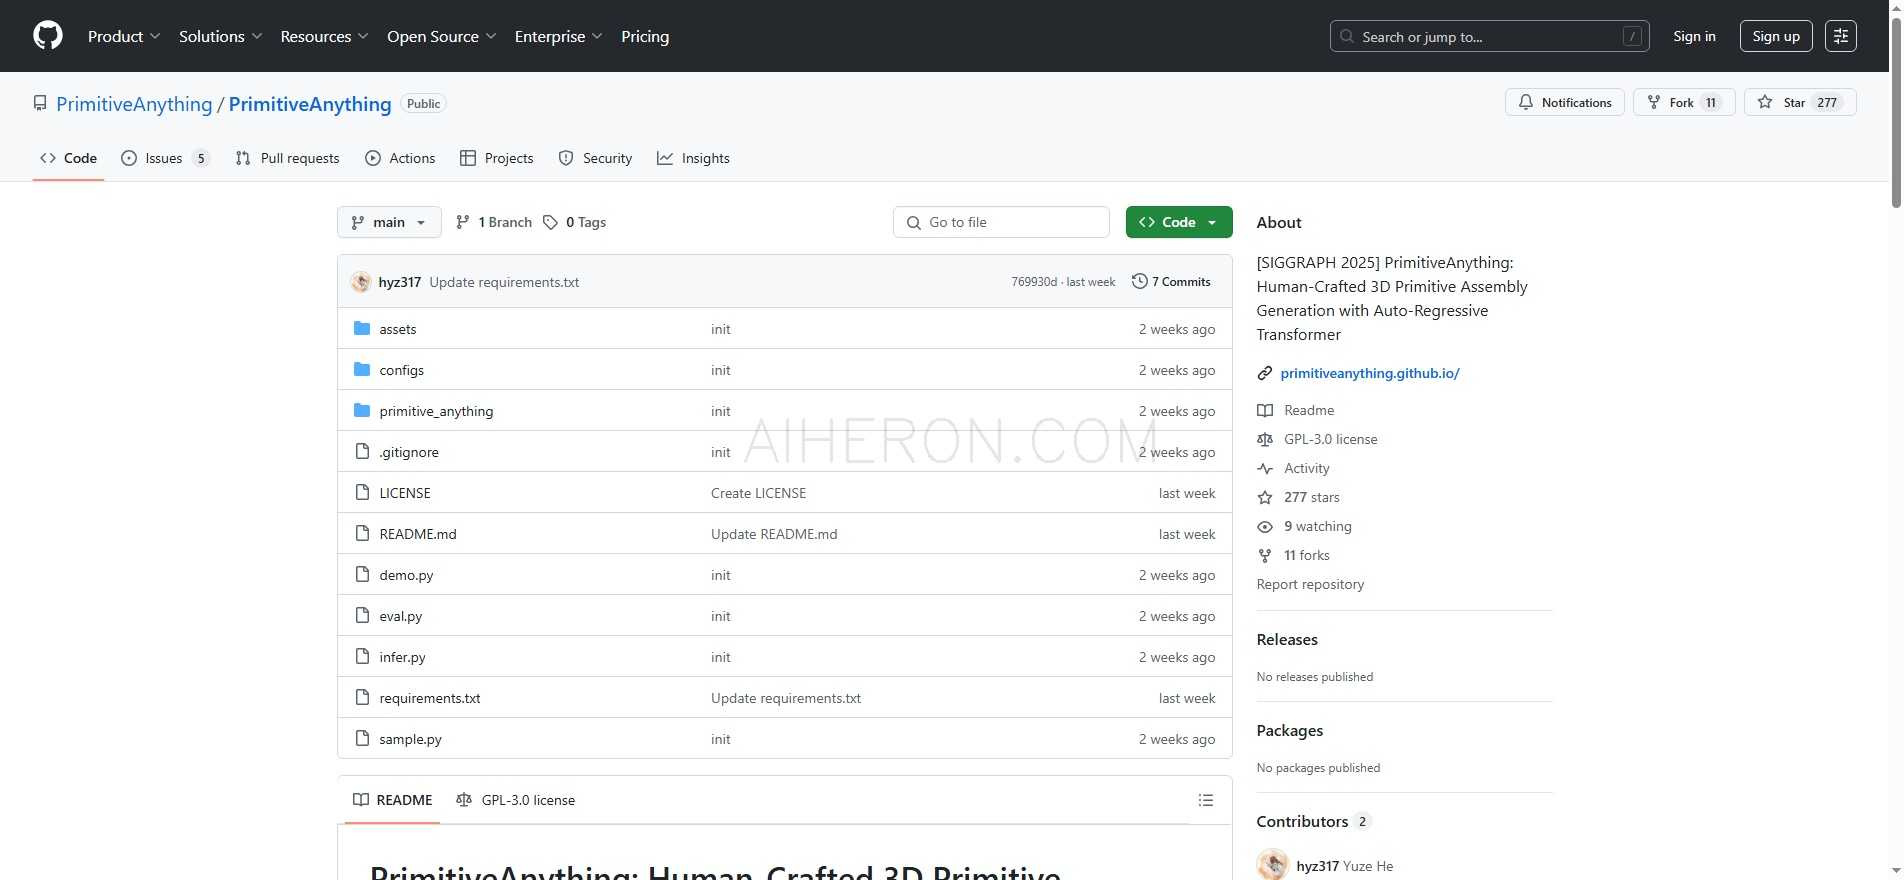Click the Search or jump to field
This screenshot has width=1904, height=880.
[1489, 36]
